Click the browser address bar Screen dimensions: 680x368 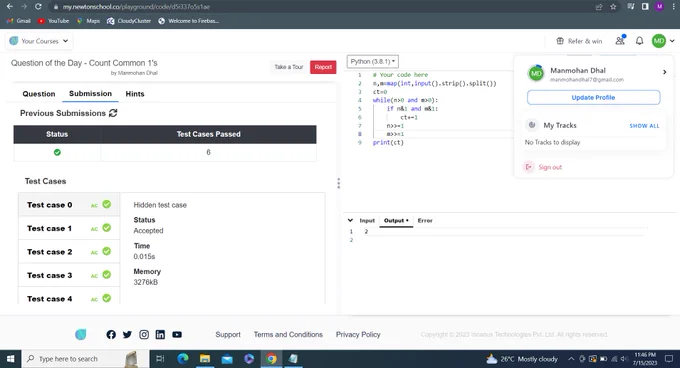click(321, 7)
